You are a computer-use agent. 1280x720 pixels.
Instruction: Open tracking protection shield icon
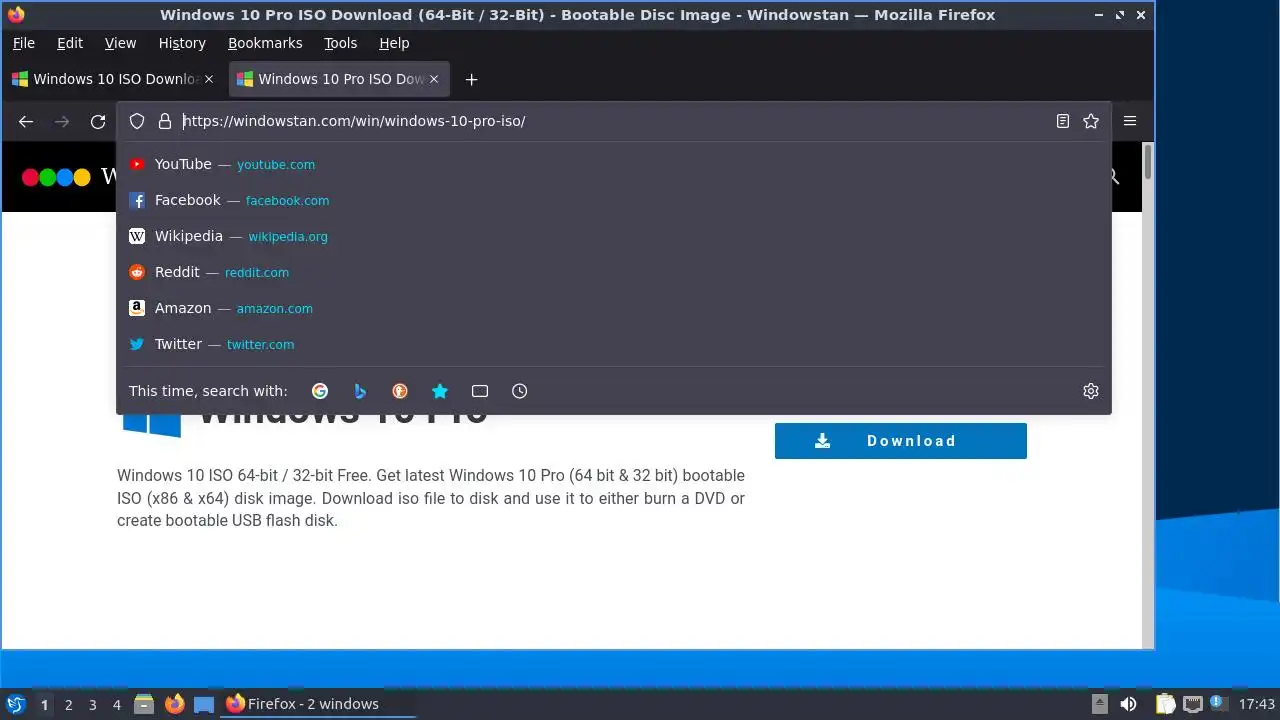tap(137, 121)
